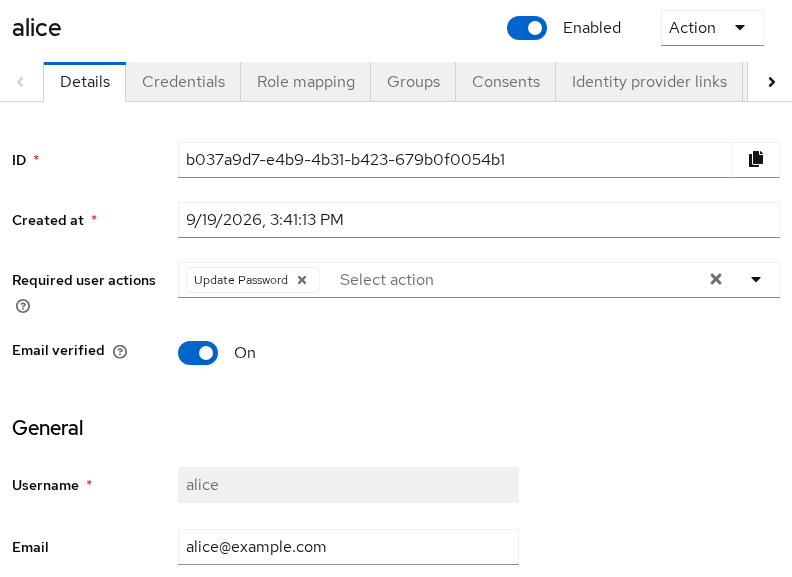The image size is (792, 577).
Task: Open required user actions dropdown arrow
Action: (756, 279)
